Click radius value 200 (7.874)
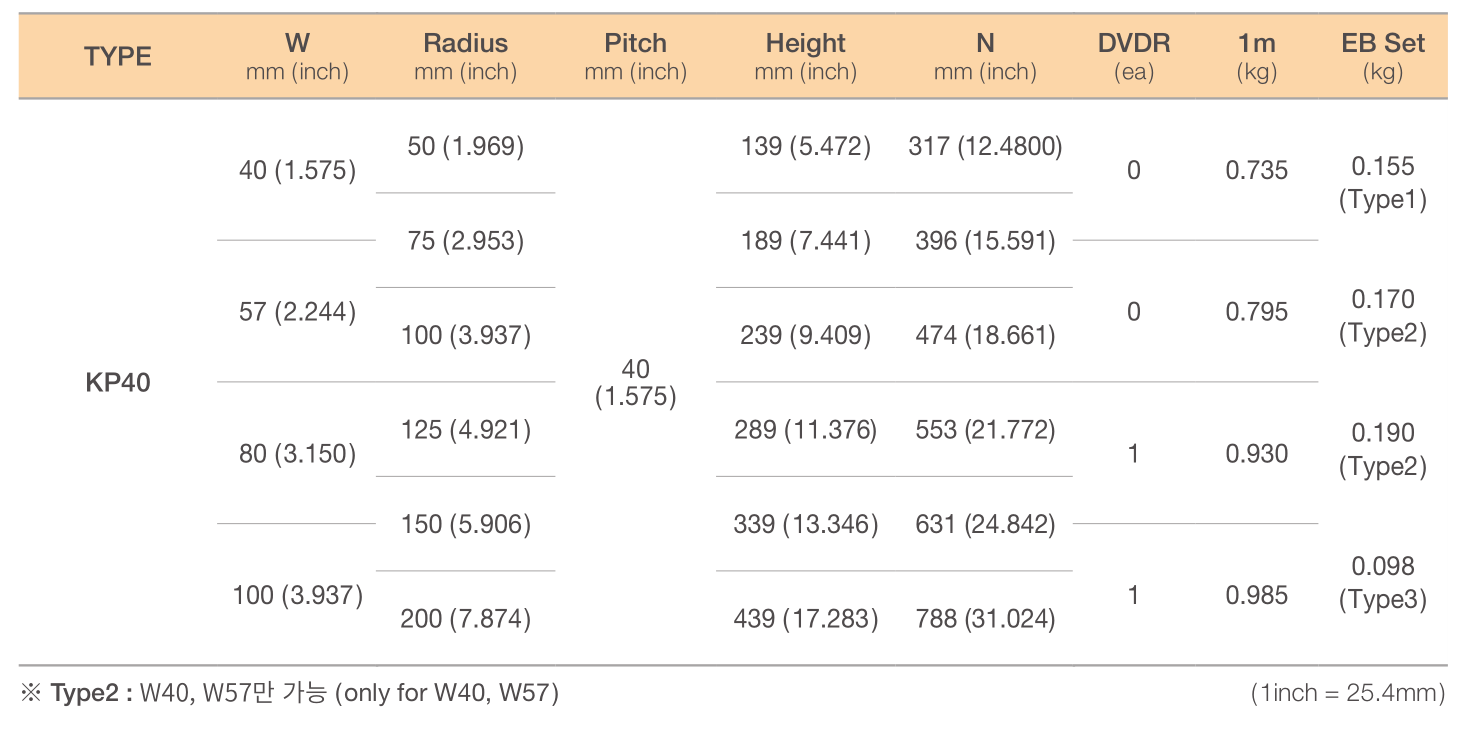The width and height of the screenshot is (1468, 729). pos(466,619)
